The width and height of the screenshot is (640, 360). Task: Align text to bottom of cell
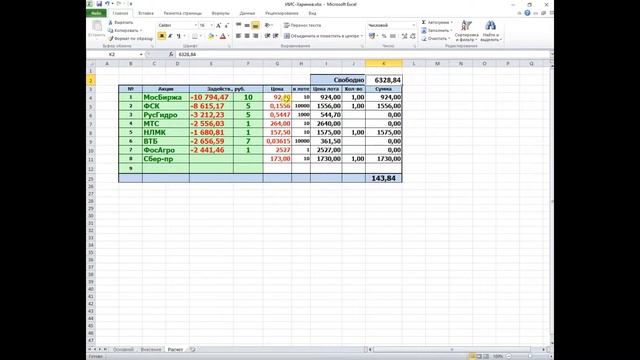click(256, 25)
